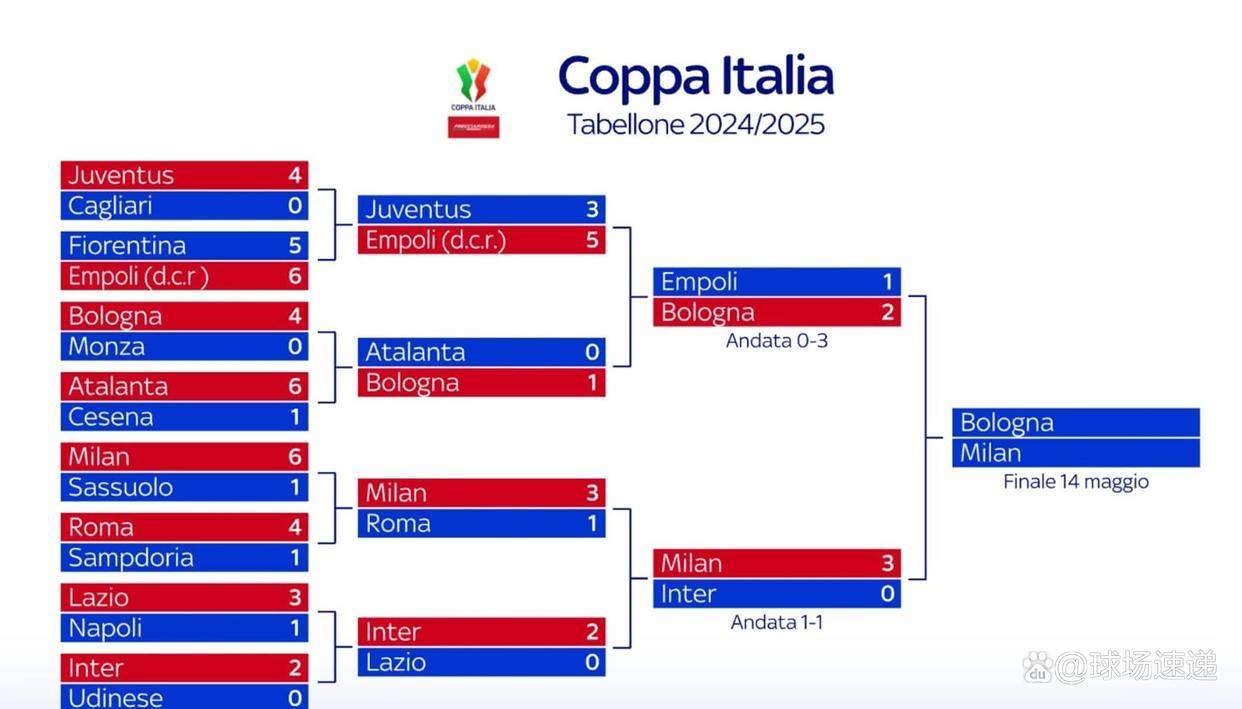Click the Fiorentina team row
The image size is (1242, 709).
click(x=184, y=246)
